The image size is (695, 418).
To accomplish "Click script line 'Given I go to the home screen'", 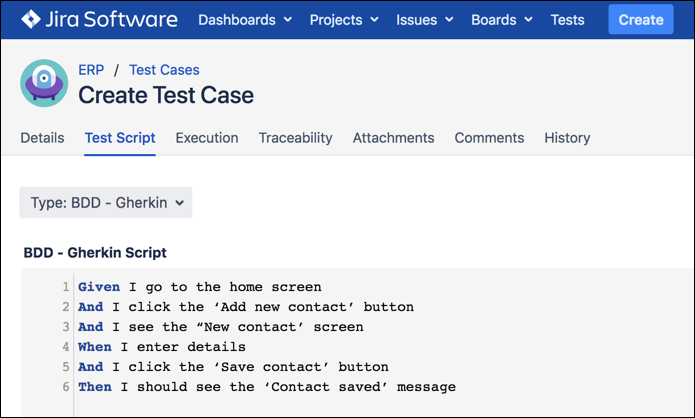I will (x=200, y=287).
